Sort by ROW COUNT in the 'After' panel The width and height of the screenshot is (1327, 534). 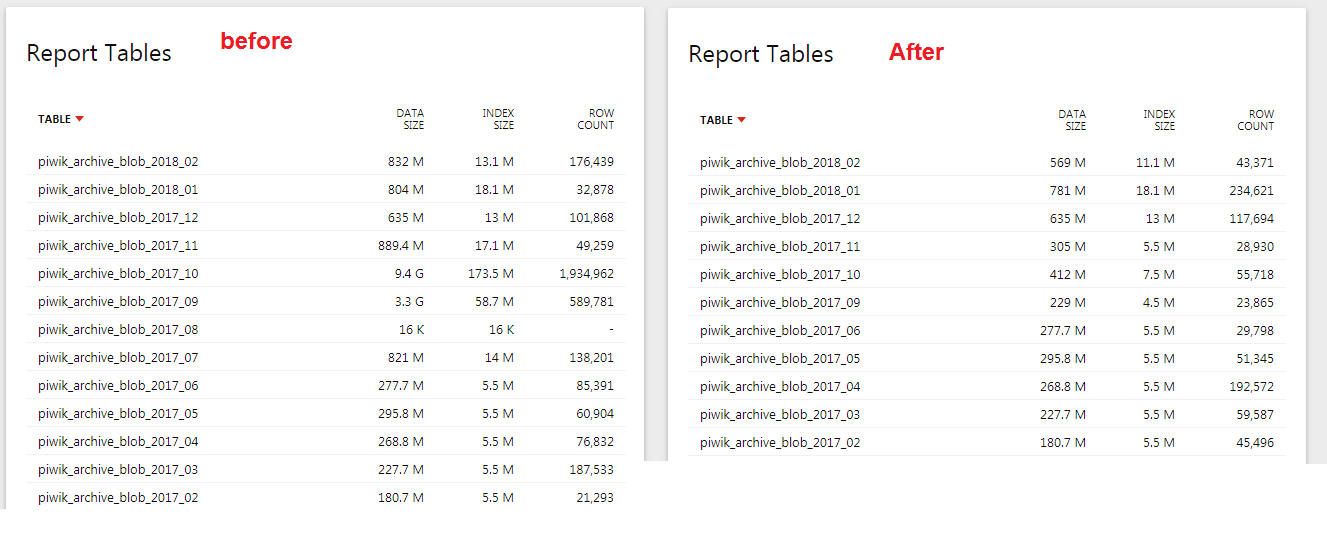[x=1256, y=120]
